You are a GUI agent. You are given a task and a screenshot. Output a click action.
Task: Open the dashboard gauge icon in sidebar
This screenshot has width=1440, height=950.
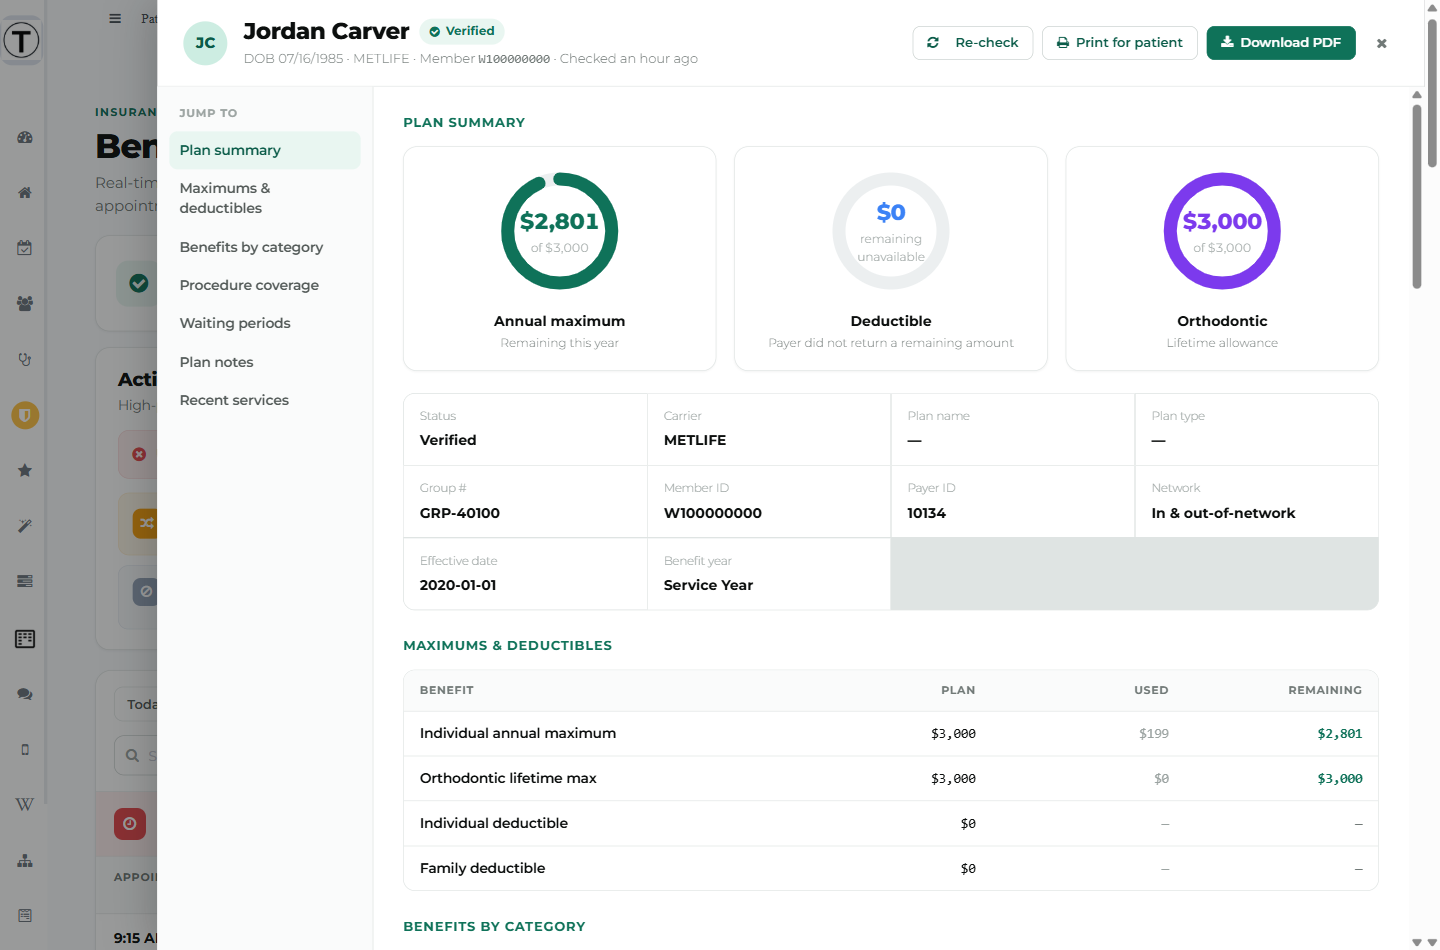click(x=25, y=137)
